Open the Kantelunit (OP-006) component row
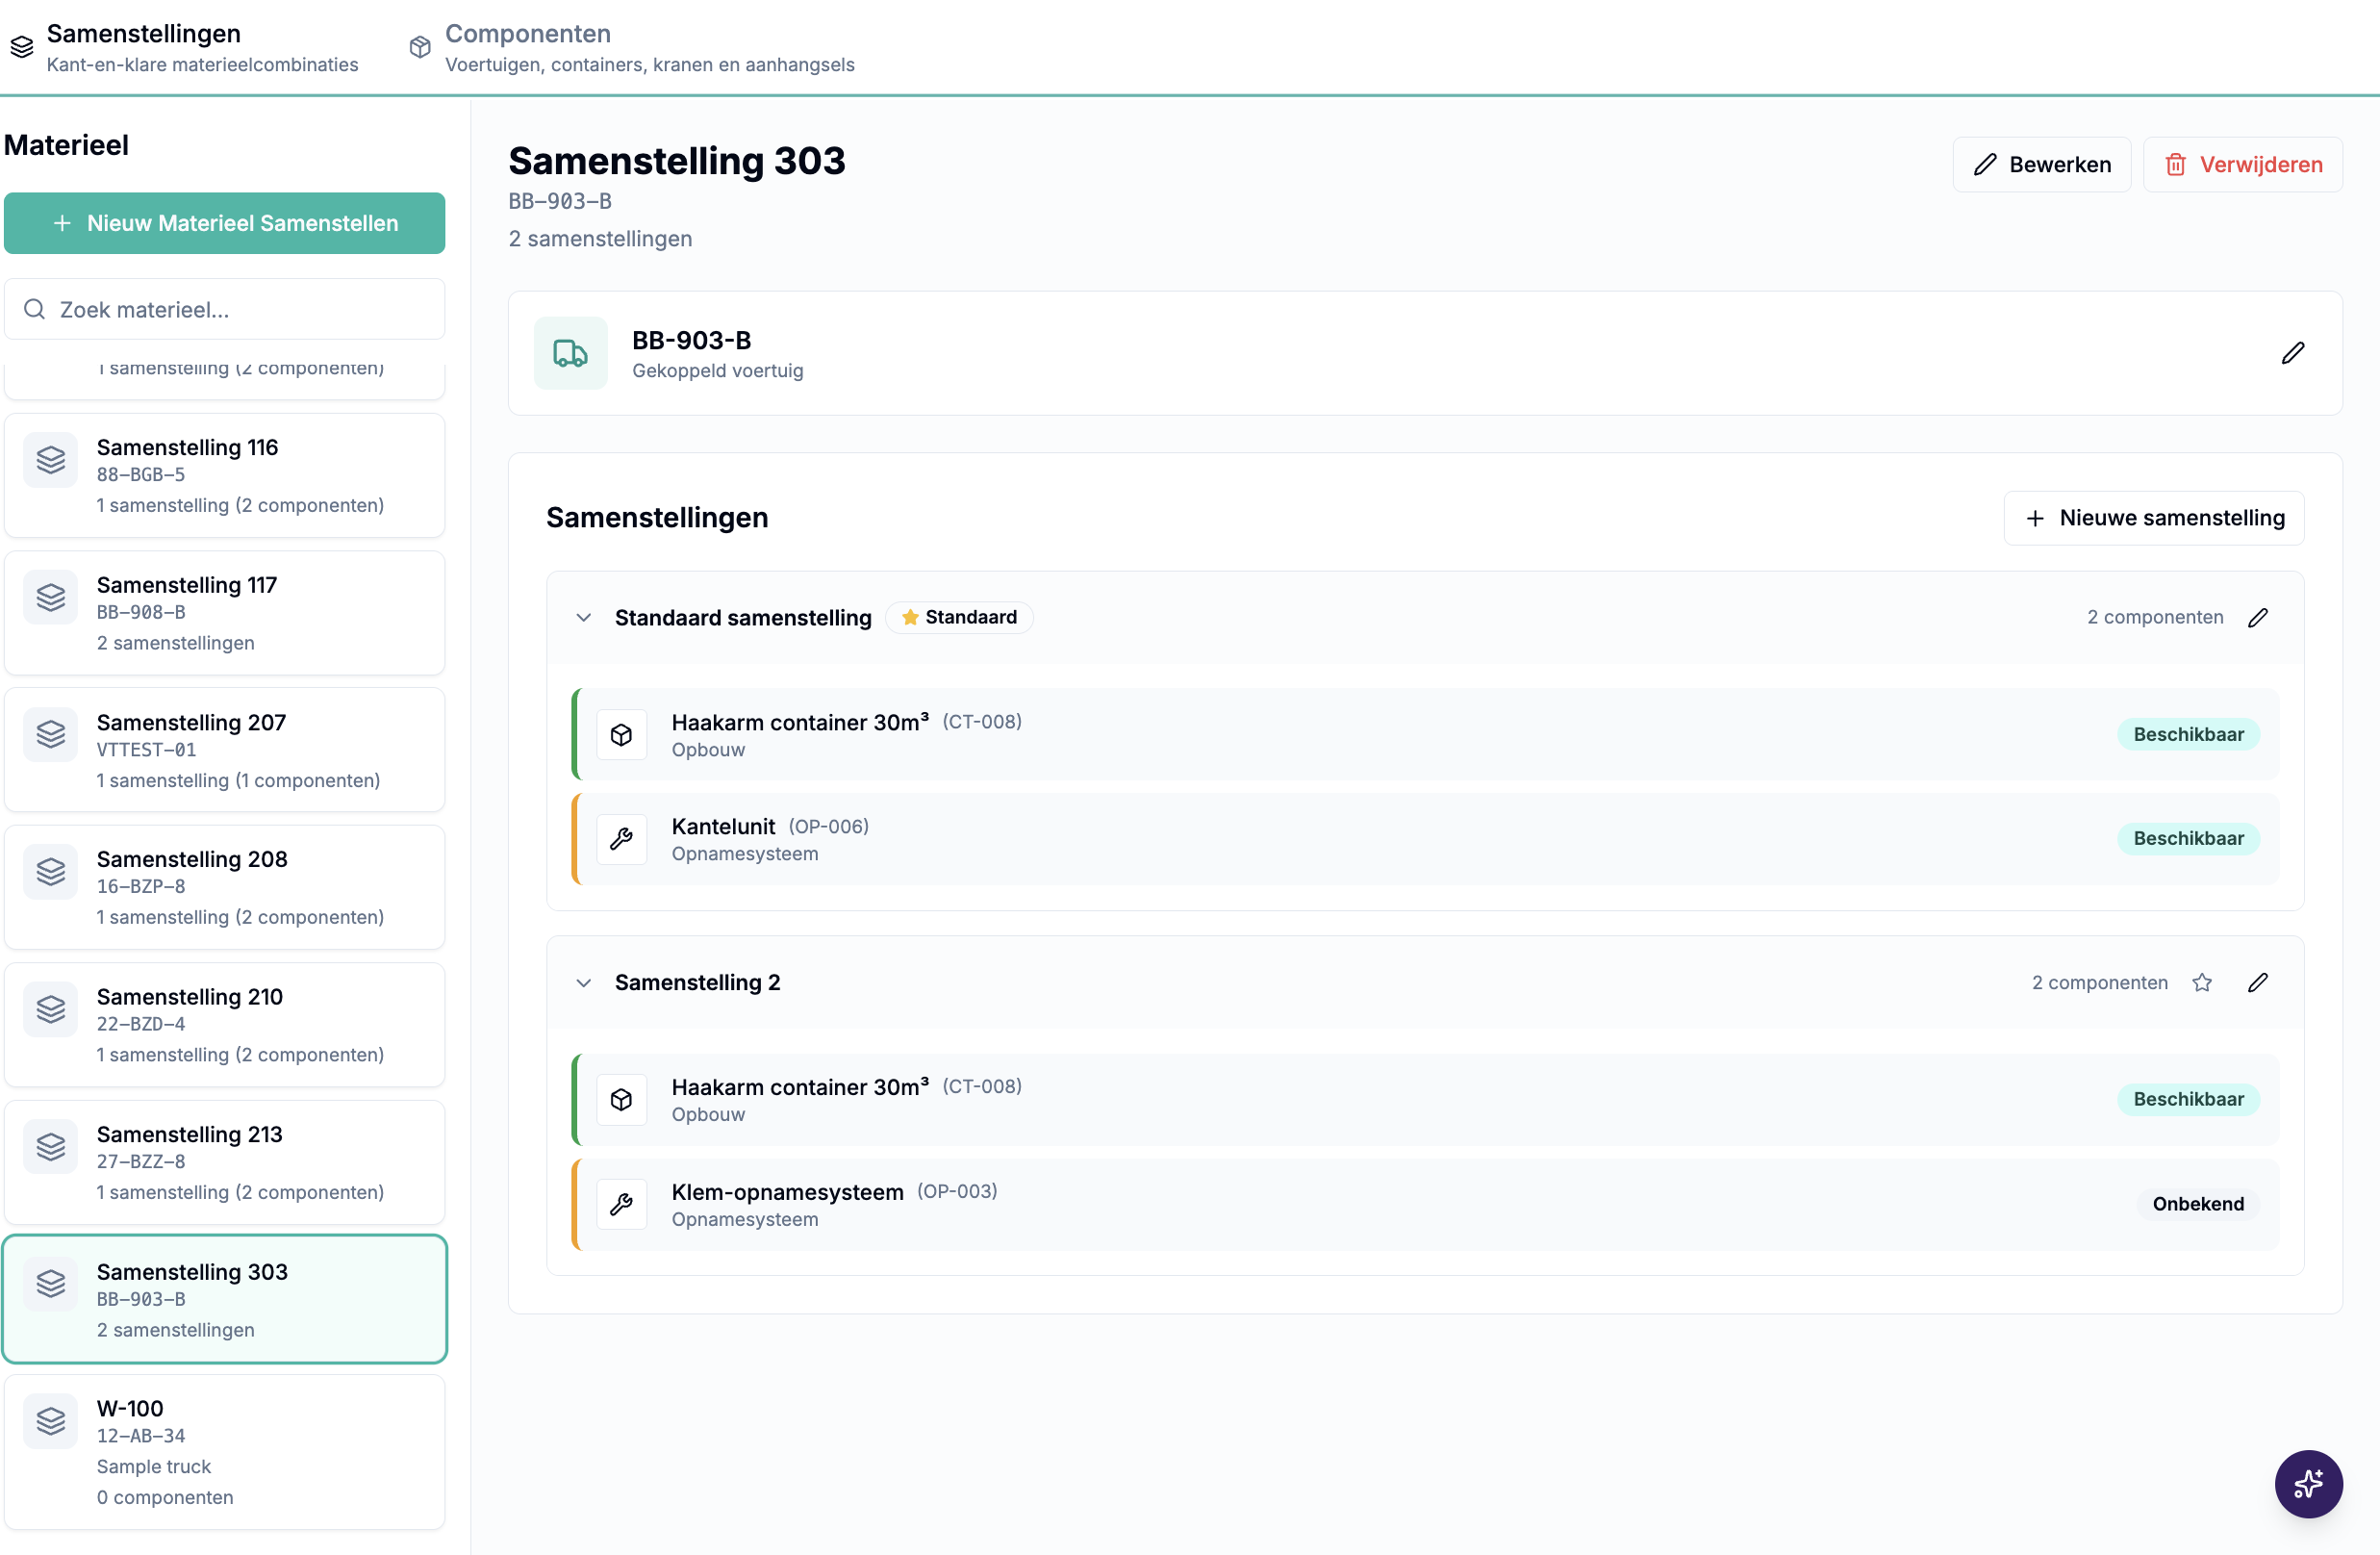The width and height of the screenshot is (2380, 1555). click(x=1425, y=839)
